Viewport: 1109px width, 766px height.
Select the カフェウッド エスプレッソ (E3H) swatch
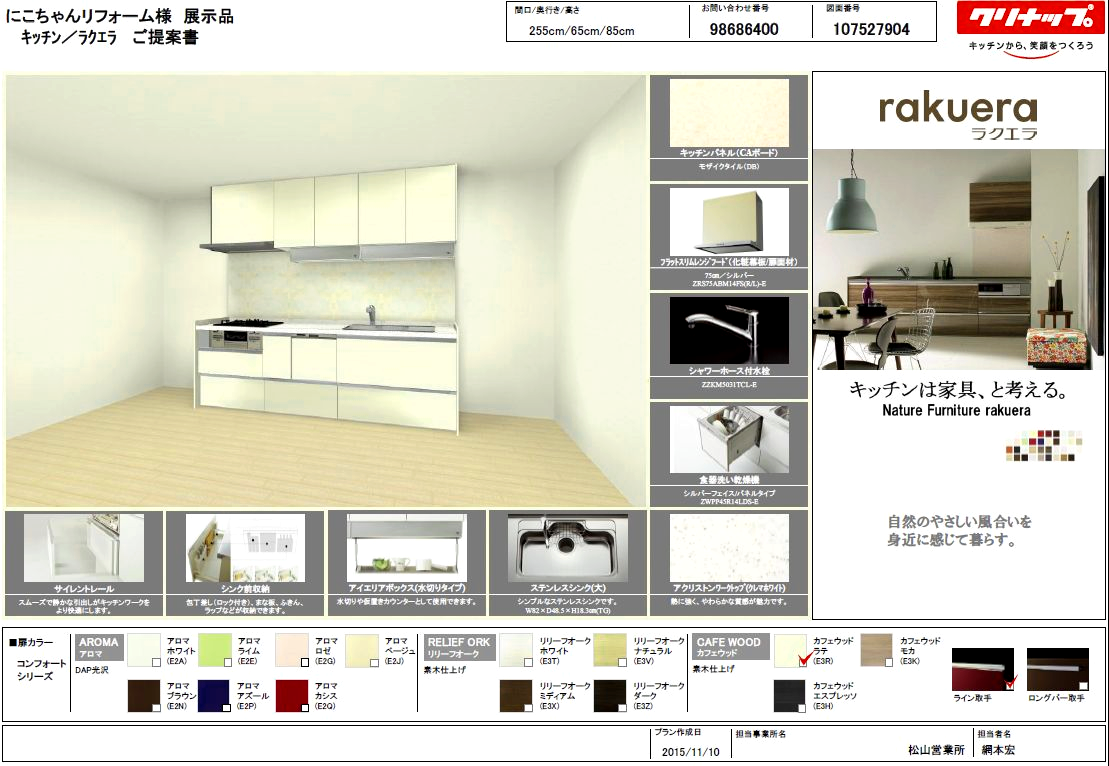[x=789, y=695]
